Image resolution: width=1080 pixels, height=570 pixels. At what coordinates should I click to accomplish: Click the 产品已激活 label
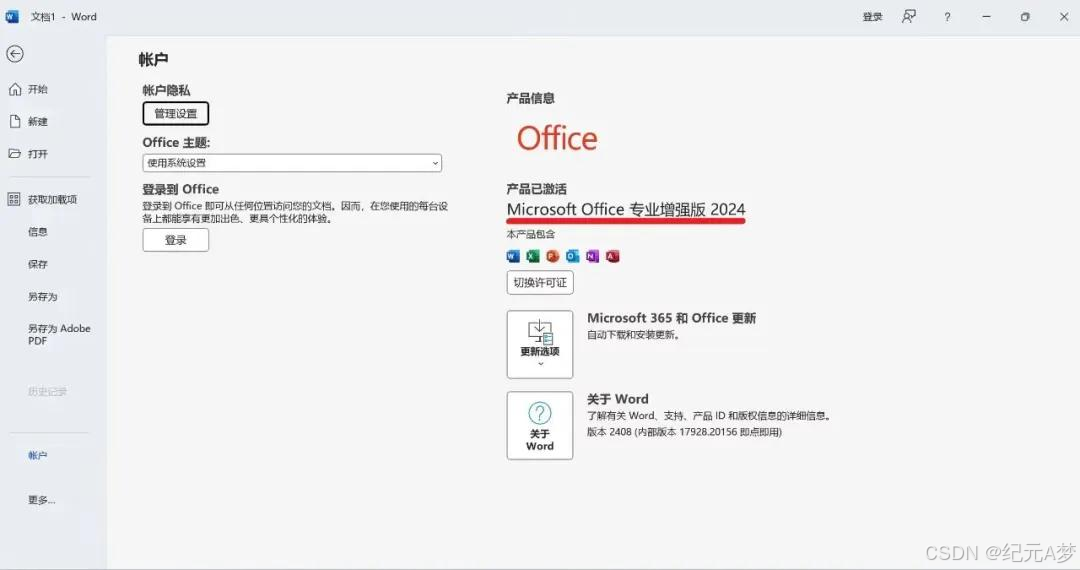pyautogui.click(x=537, y=189)
